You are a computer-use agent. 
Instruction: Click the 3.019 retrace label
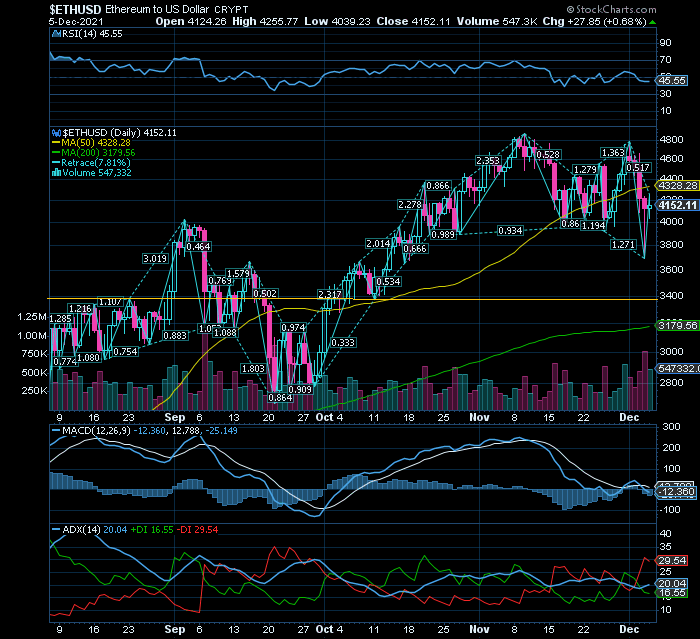[x=155, y=259]
